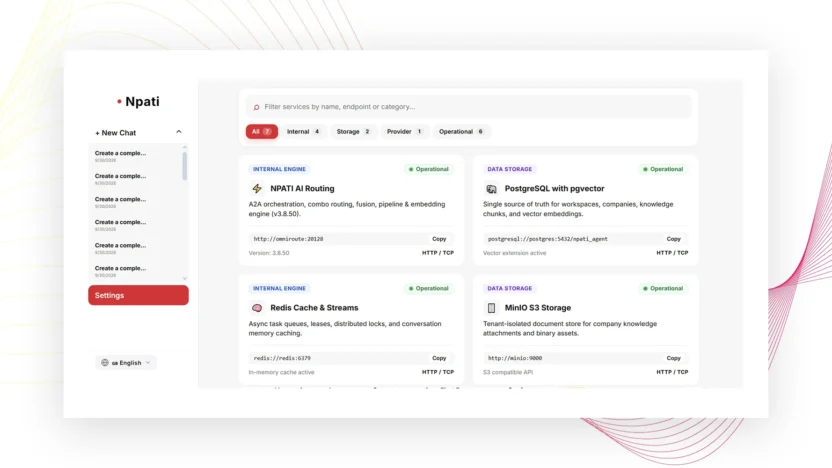Click the http://omniroute:20128 endpoint text

point(289,239)
